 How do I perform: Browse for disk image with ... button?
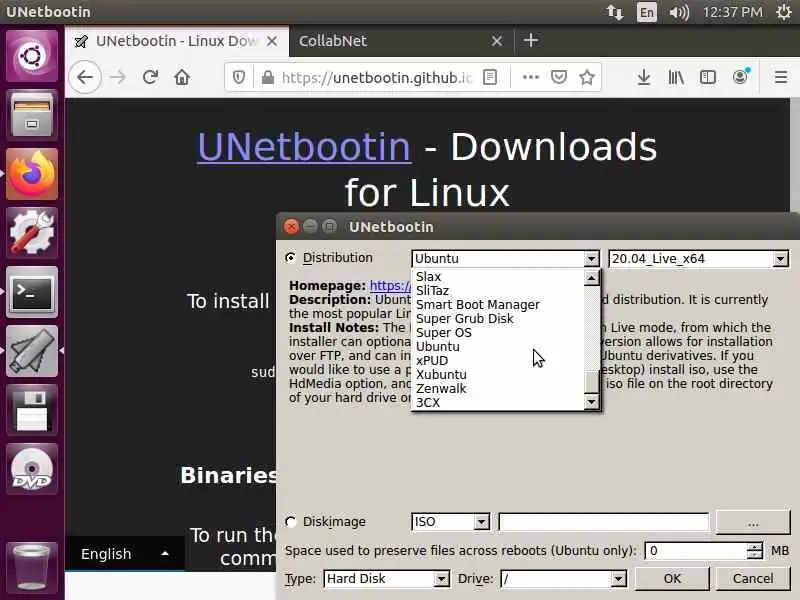(x=753, y=522)
